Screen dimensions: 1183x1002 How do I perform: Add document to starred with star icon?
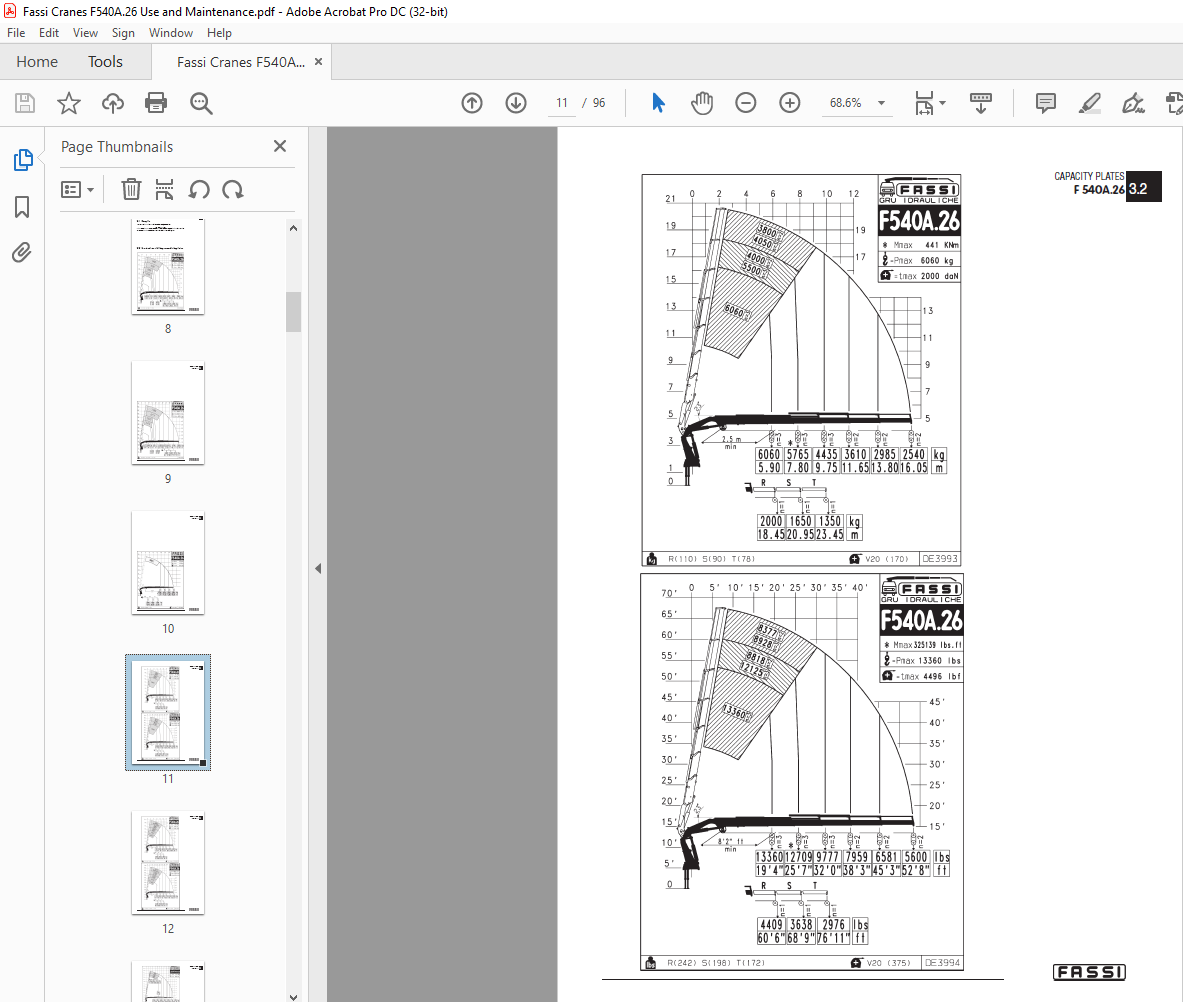tap(69, 103)
